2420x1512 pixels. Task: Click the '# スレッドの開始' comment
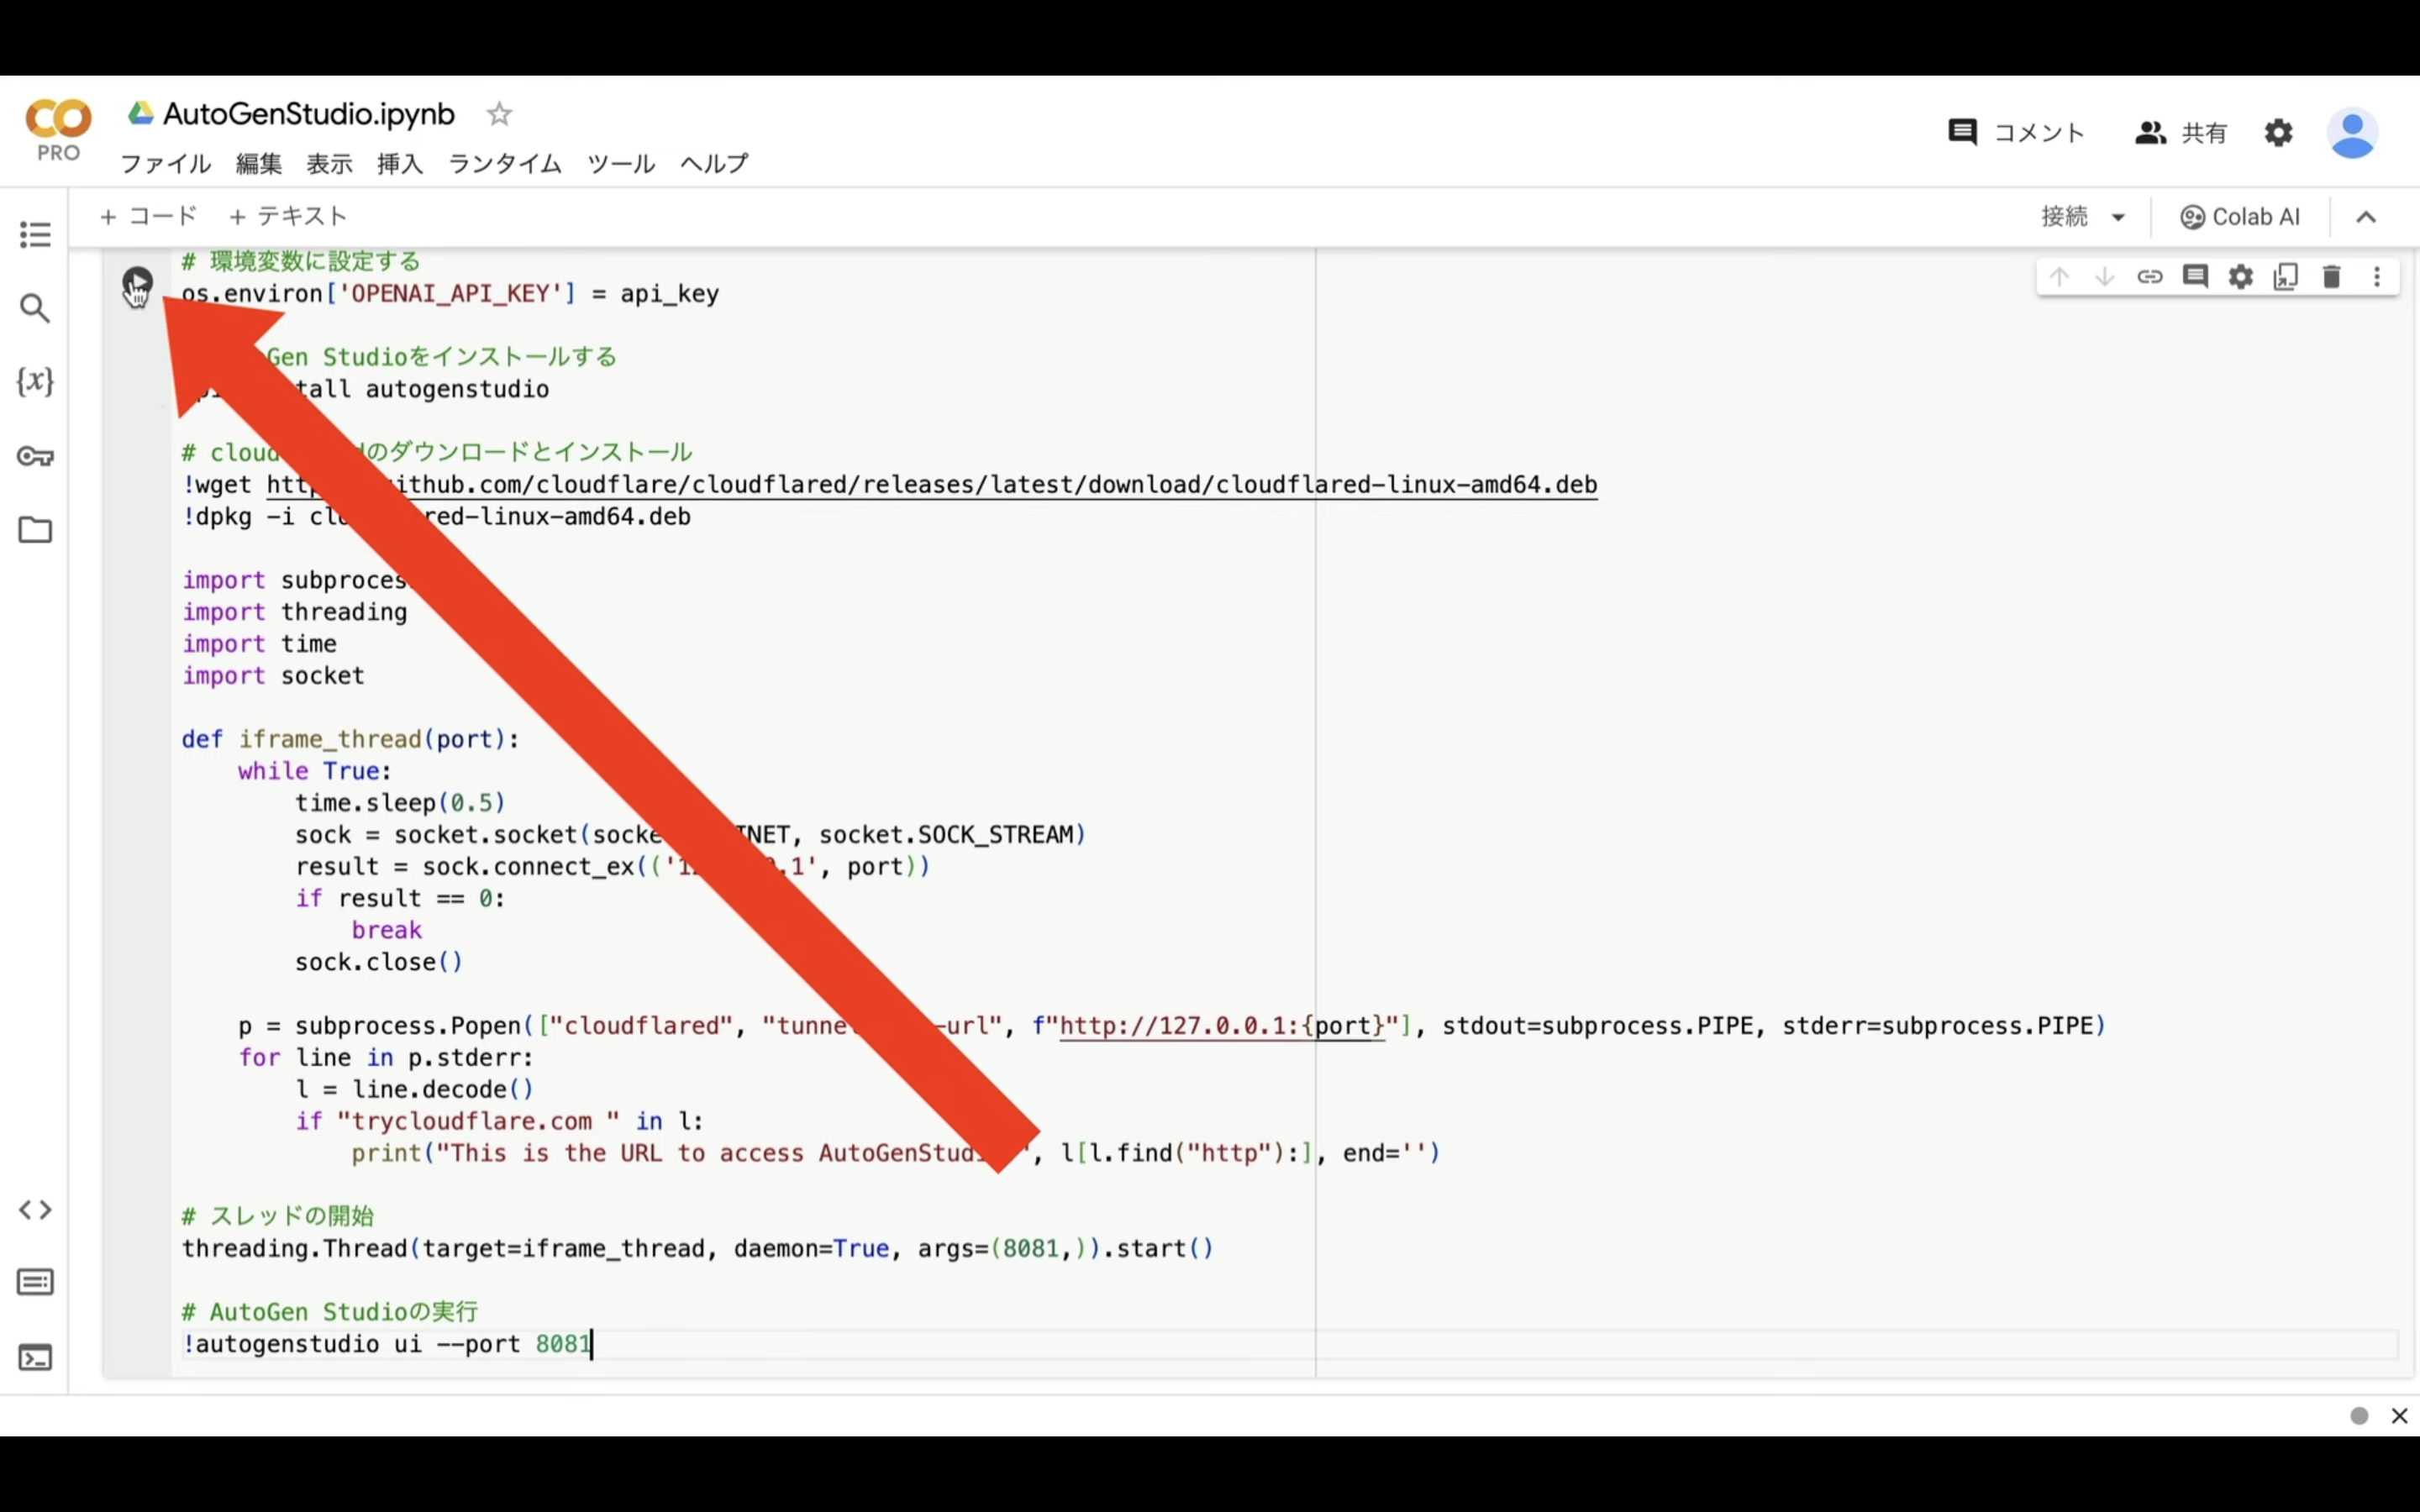coord(278,1217)
